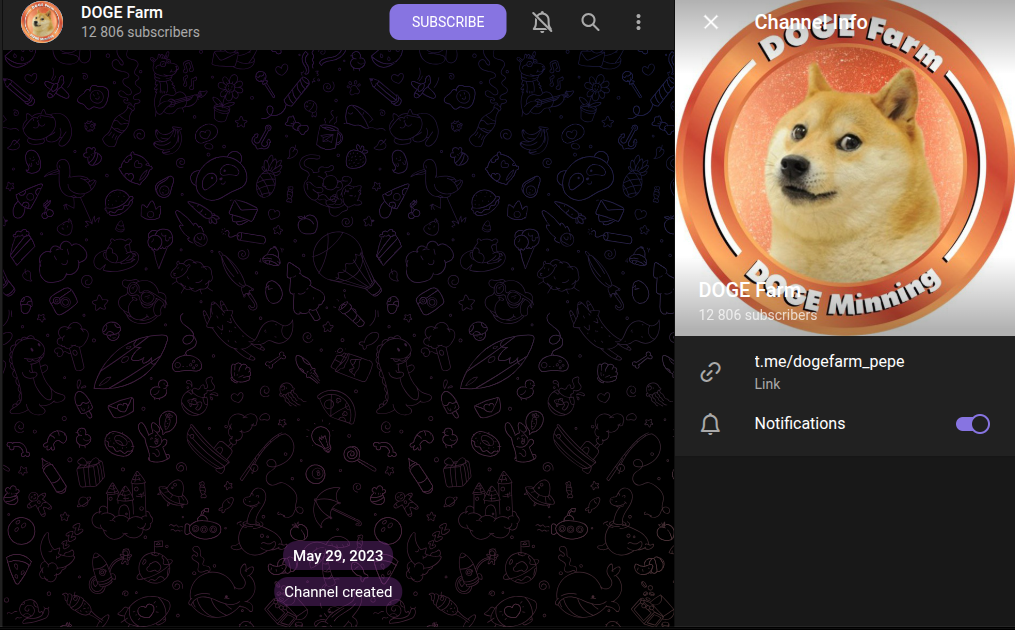Click the DOGE Farm channel avatar in header
1015x630 pixels.
40,21
